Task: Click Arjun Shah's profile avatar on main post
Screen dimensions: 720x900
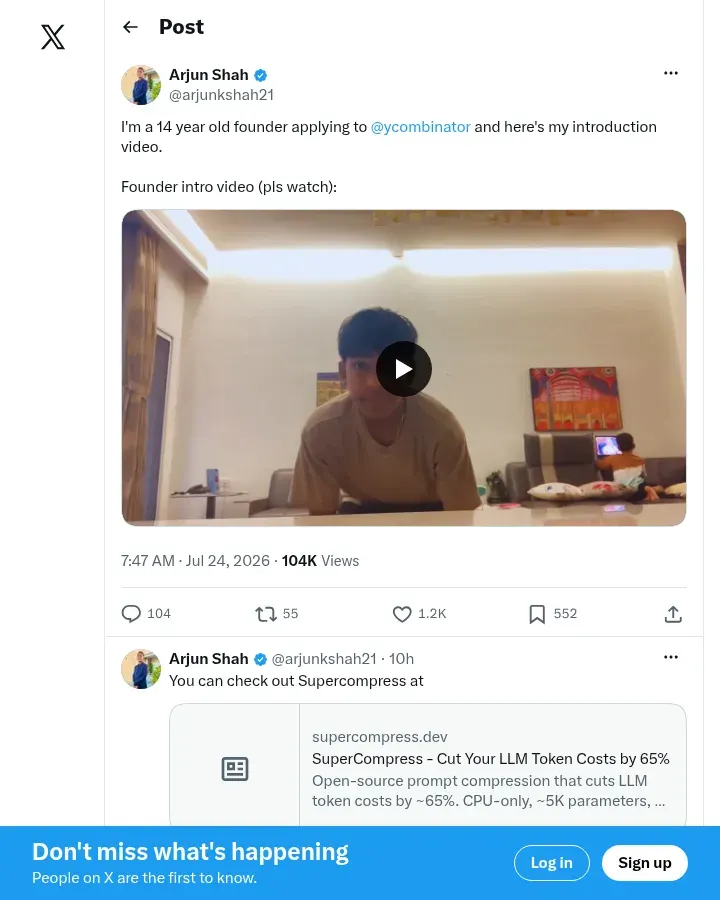Action: click(x=141, y=85)
